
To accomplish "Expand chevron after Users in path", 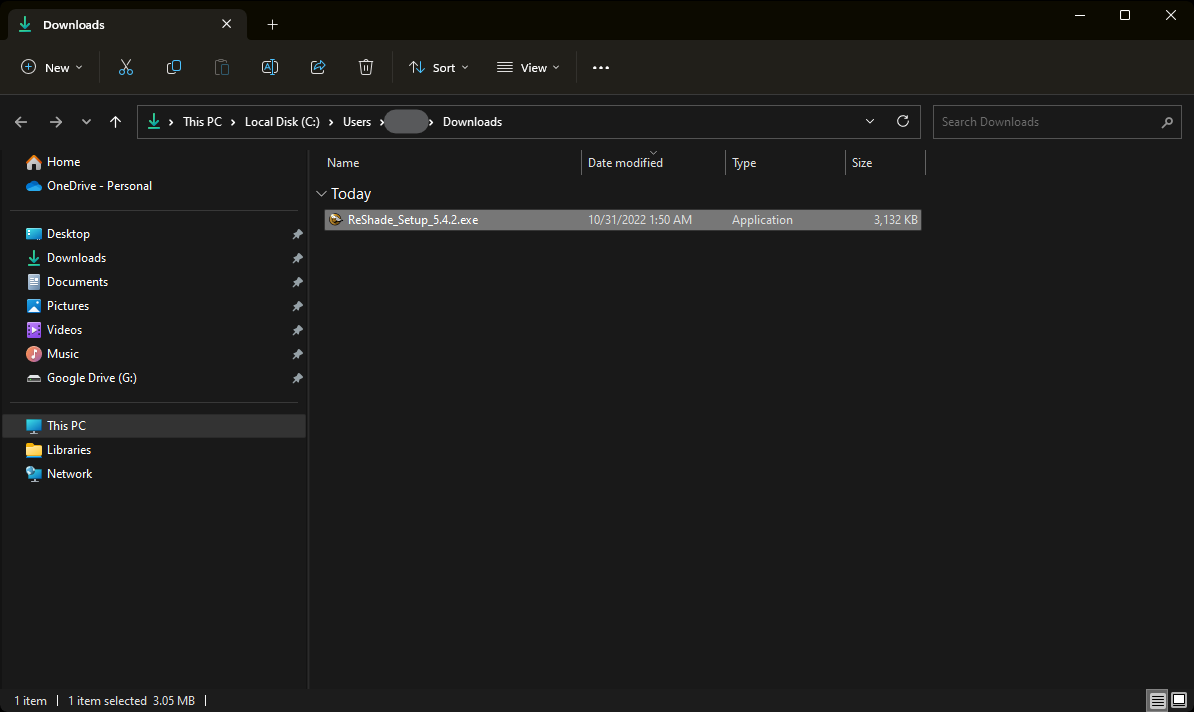I will coord(382,122).
